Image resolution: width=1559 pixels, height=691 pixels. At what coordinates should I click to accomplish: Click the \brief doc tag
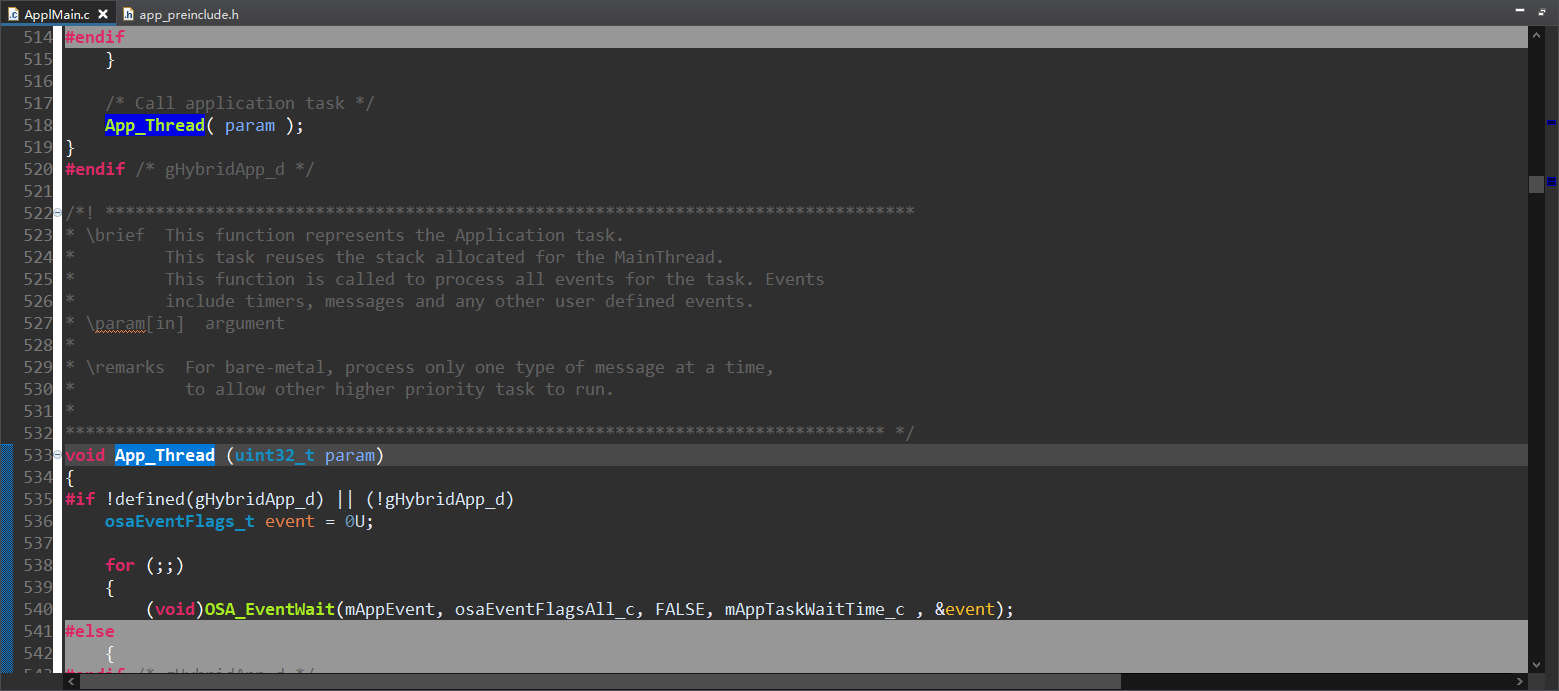[x=115, y=235]
